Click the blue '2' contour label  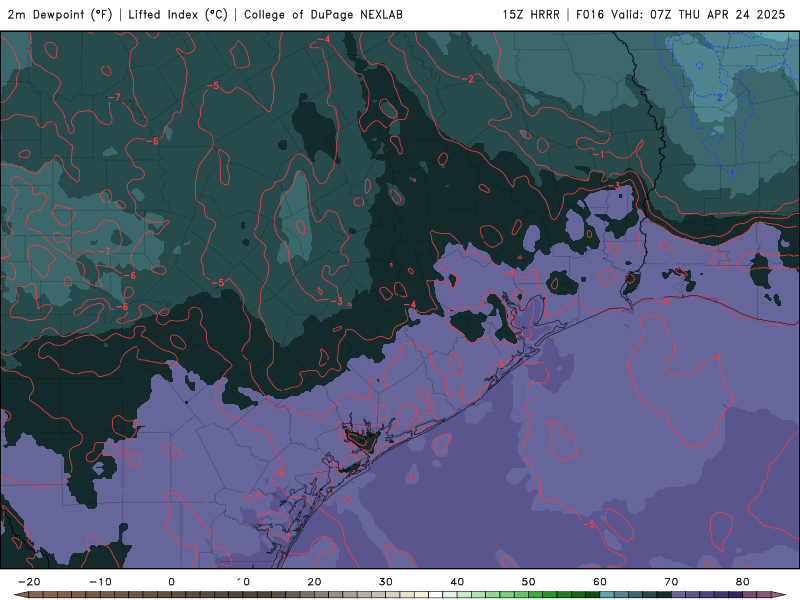(x=719, y=97)
